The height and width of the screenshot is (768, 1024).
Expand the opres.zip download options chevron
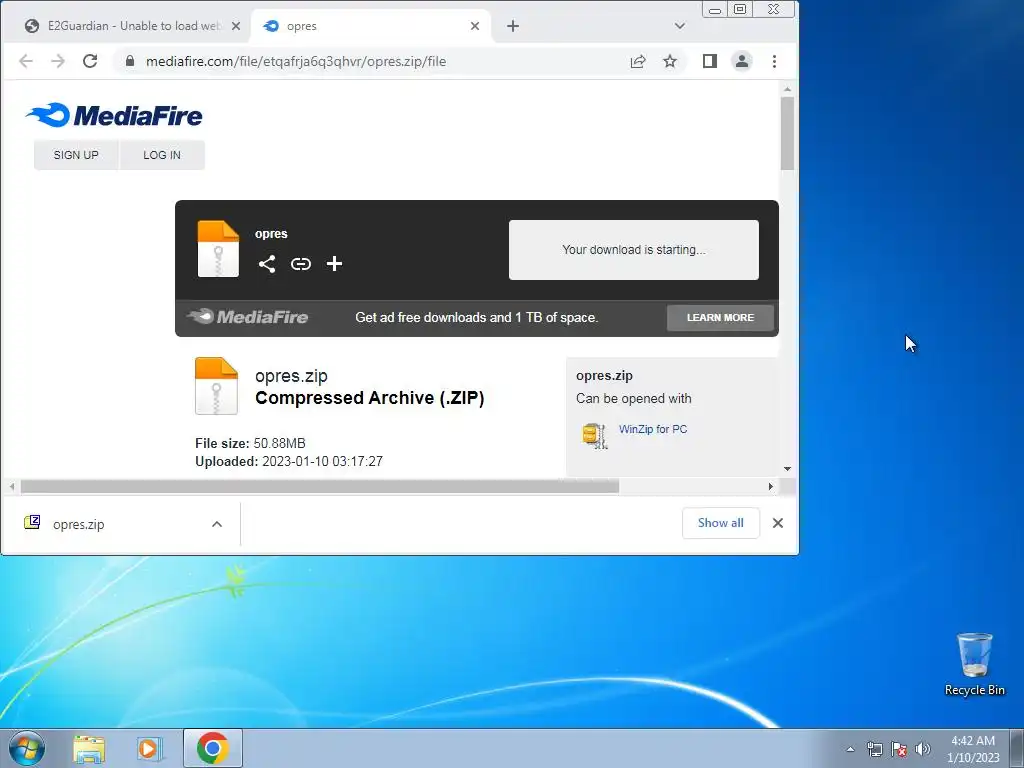pos(217,524)
